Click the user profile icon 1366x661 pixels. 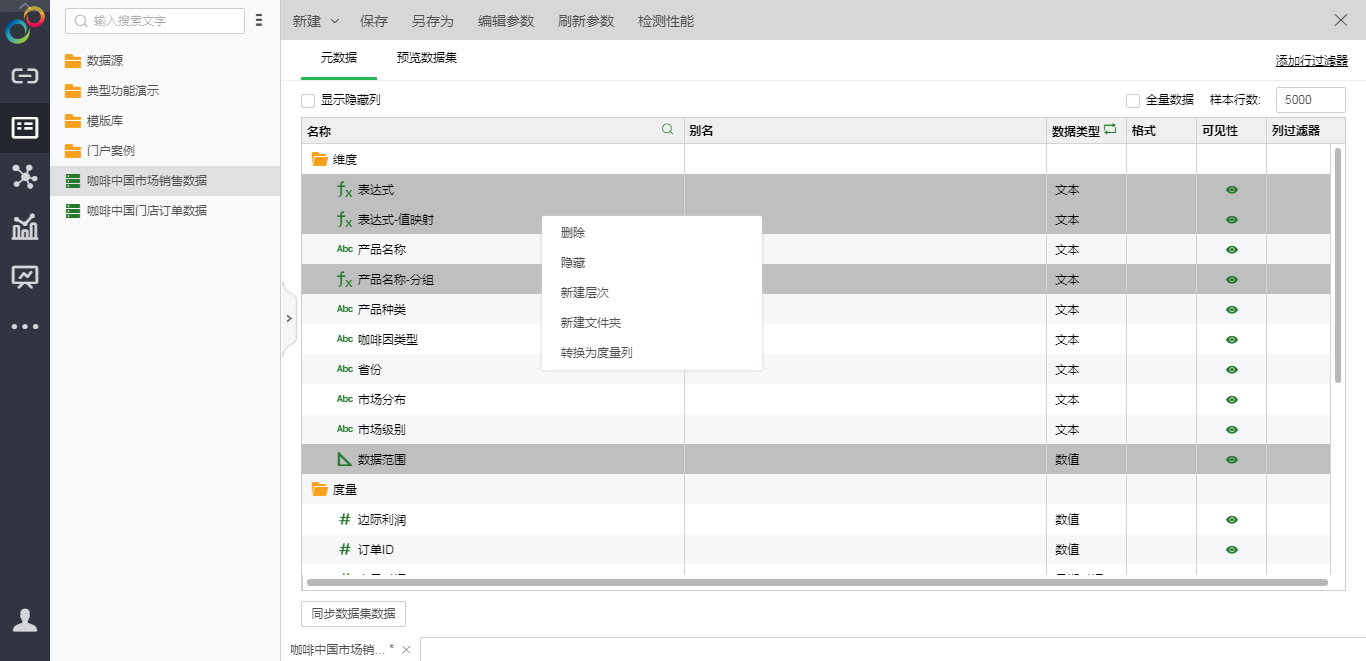[x=24, y=620]
